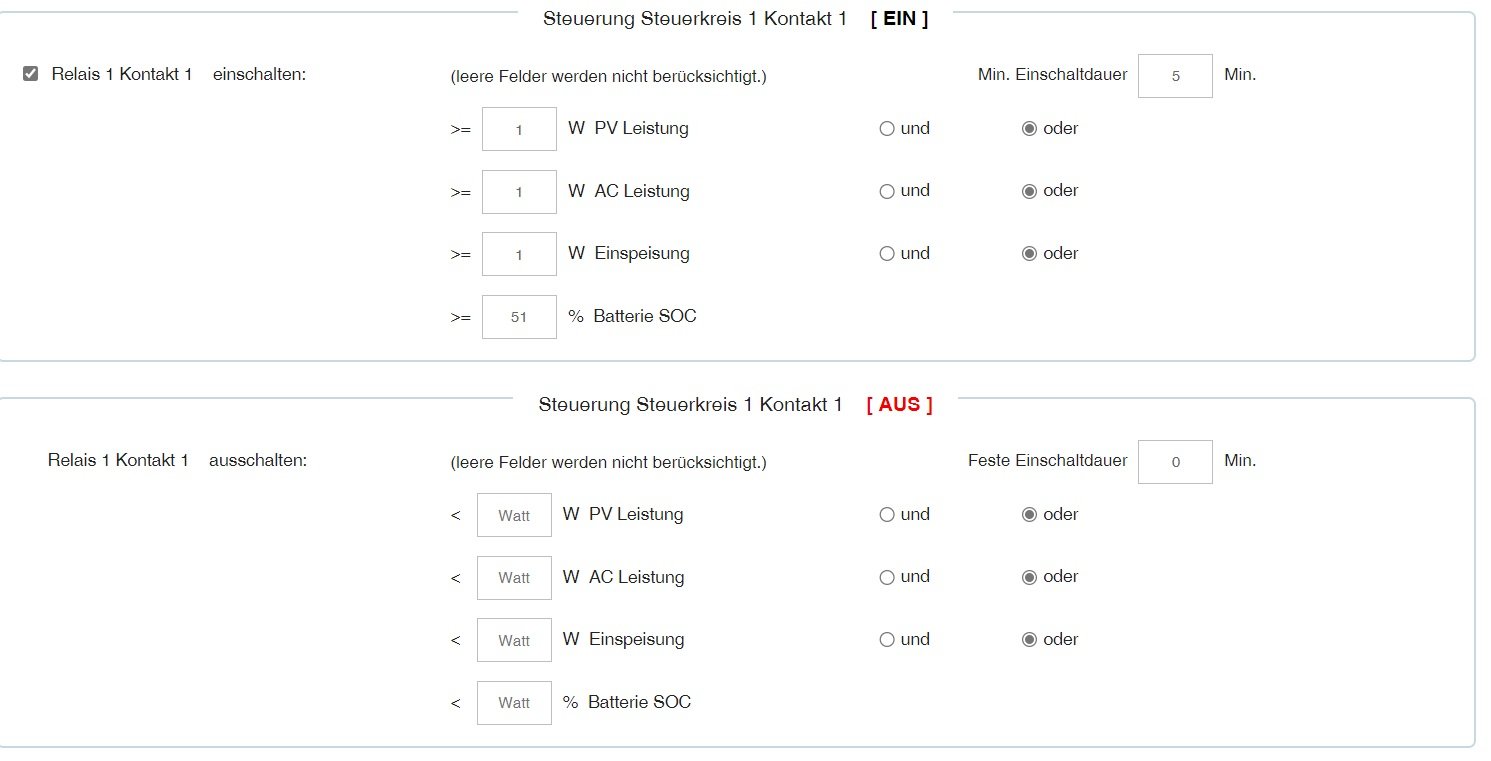Select 'und' for Einspeisung in AUS section

[887, 640]
